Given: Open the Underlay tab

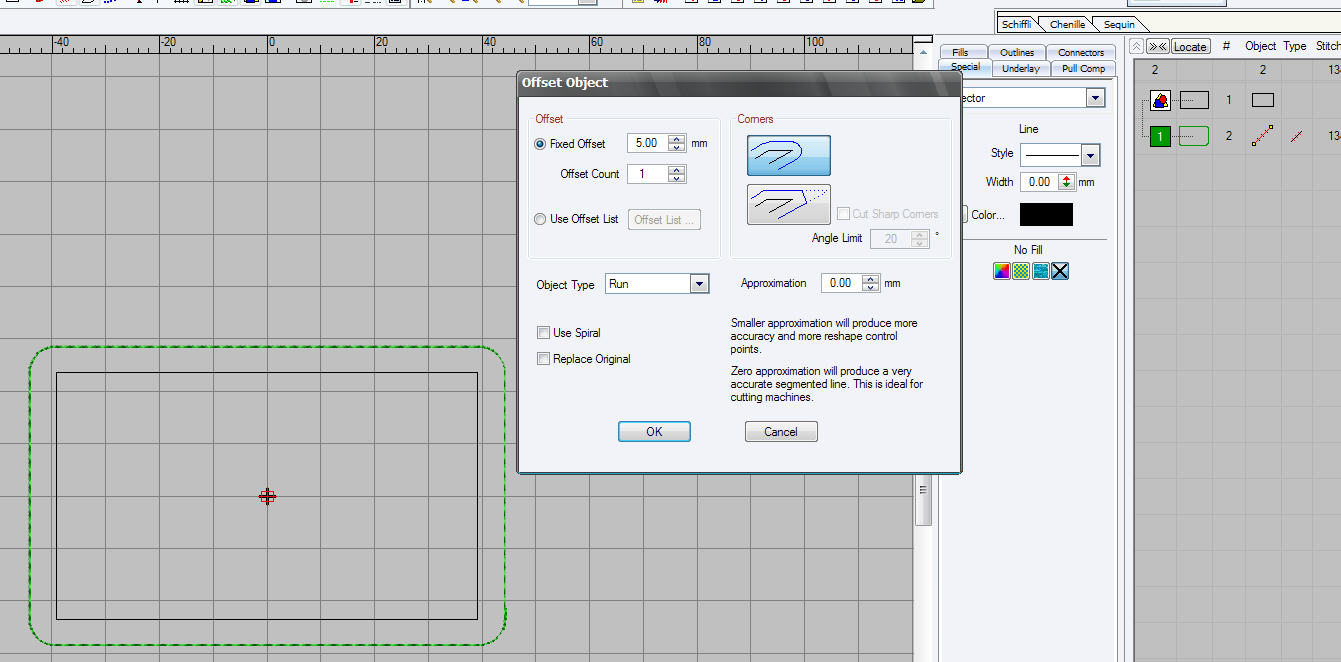Looking at the screenshot, I should 1020,68.
